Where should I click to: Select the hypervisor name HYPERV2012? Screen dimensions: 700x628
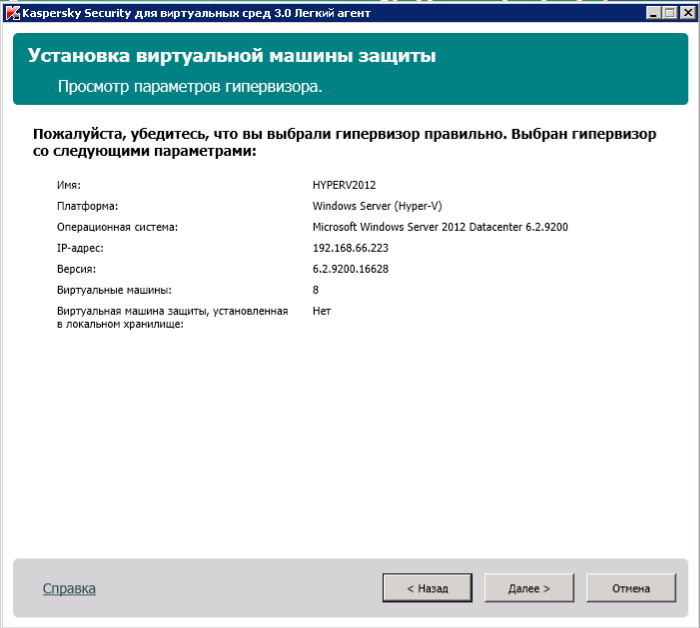click(x=344, y=185)
